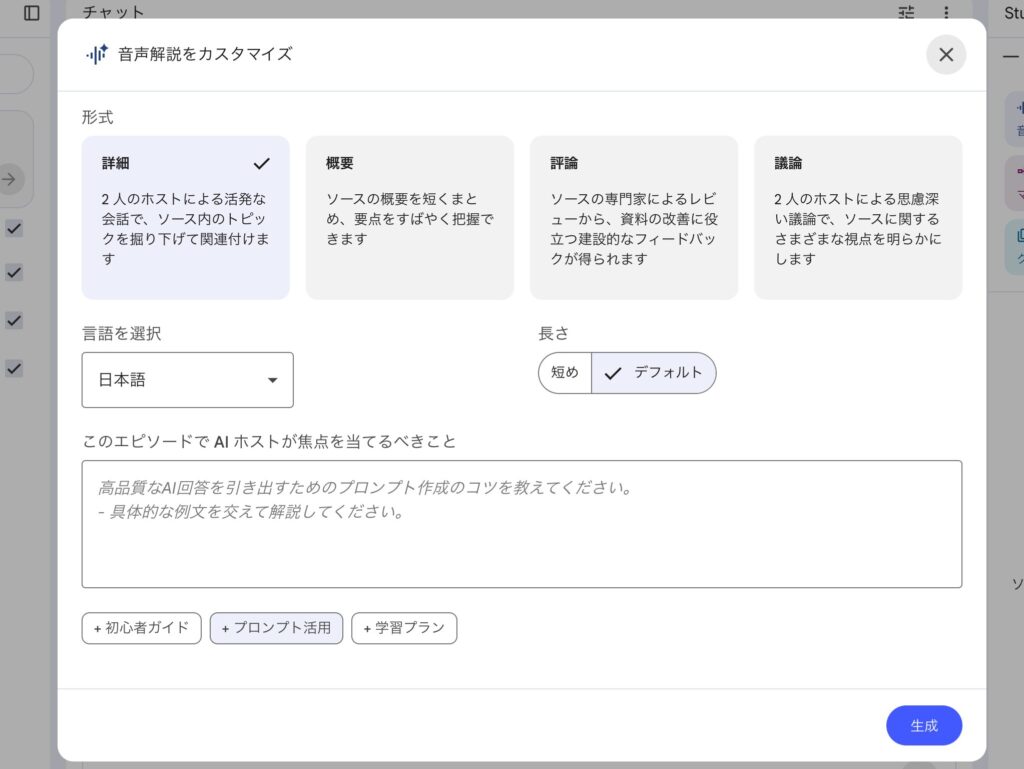This screenshot has width=1024, height=769.
Task: Add the 初心者ガイド suggestion chip
Action: click(141, 628)
